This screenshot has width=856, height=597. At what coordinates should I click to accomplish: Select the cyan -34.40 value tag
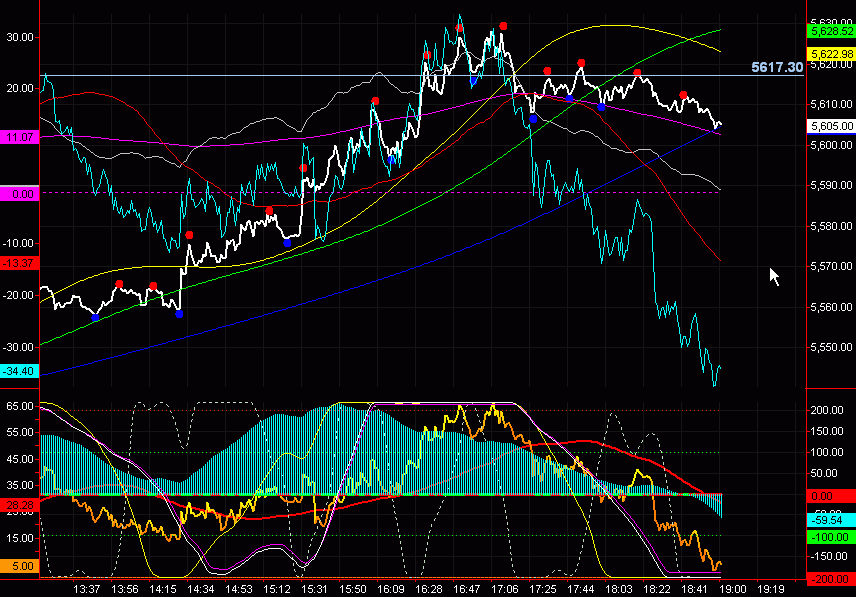coord(20,371)
